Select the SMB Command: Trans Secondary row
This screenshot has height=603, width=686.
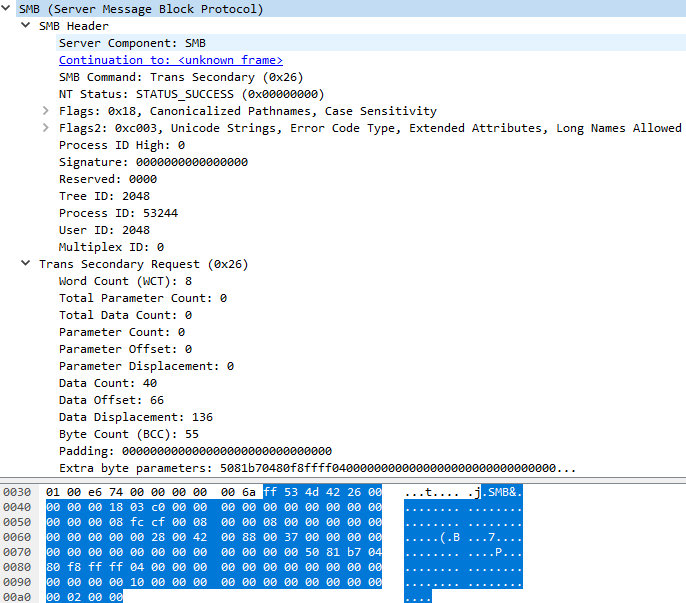(180, 77)
